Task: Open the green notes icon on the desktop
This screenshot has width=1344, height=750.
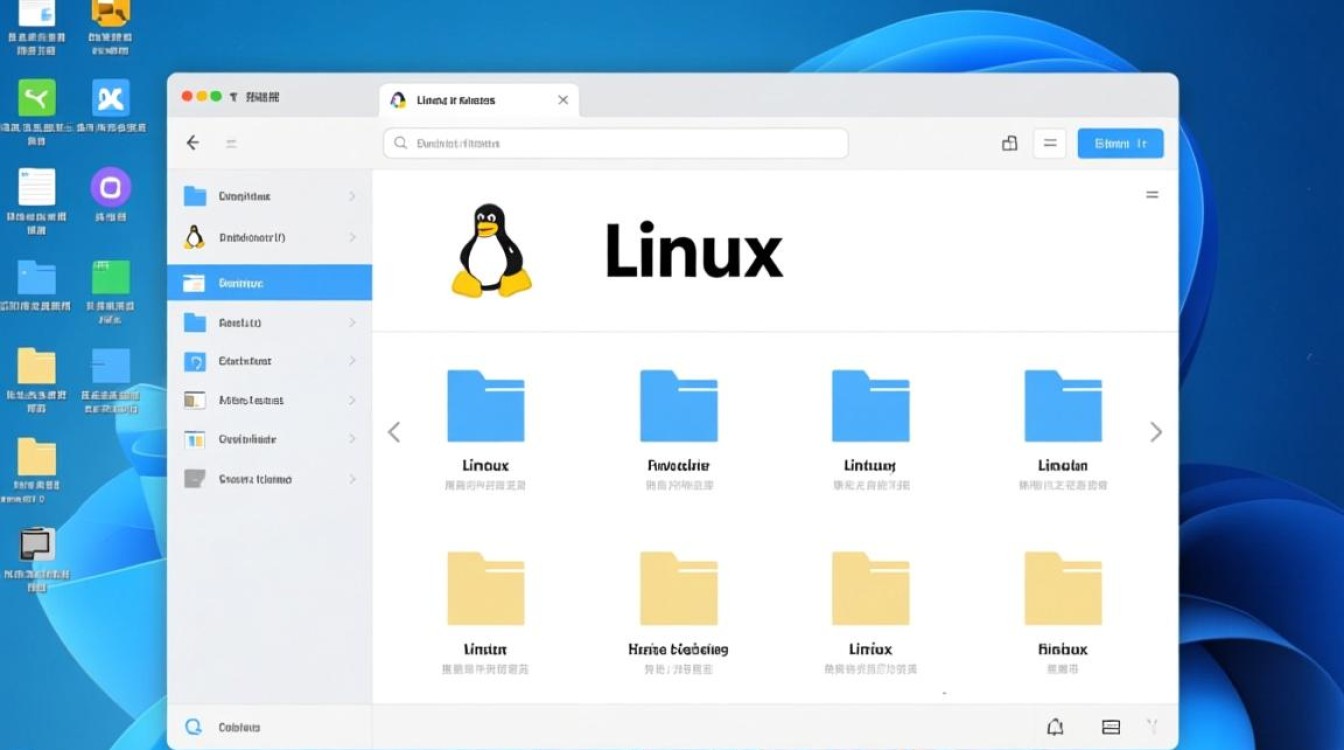Action: point(110,277)
